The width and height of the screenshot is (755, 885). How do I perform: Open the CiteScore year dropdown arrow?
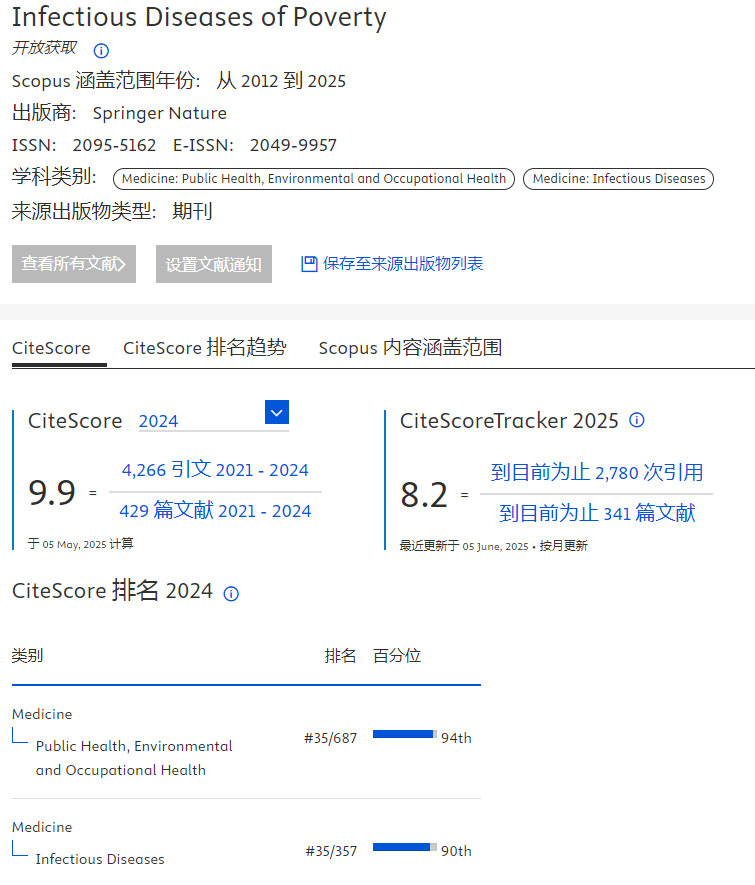point(277,412)
